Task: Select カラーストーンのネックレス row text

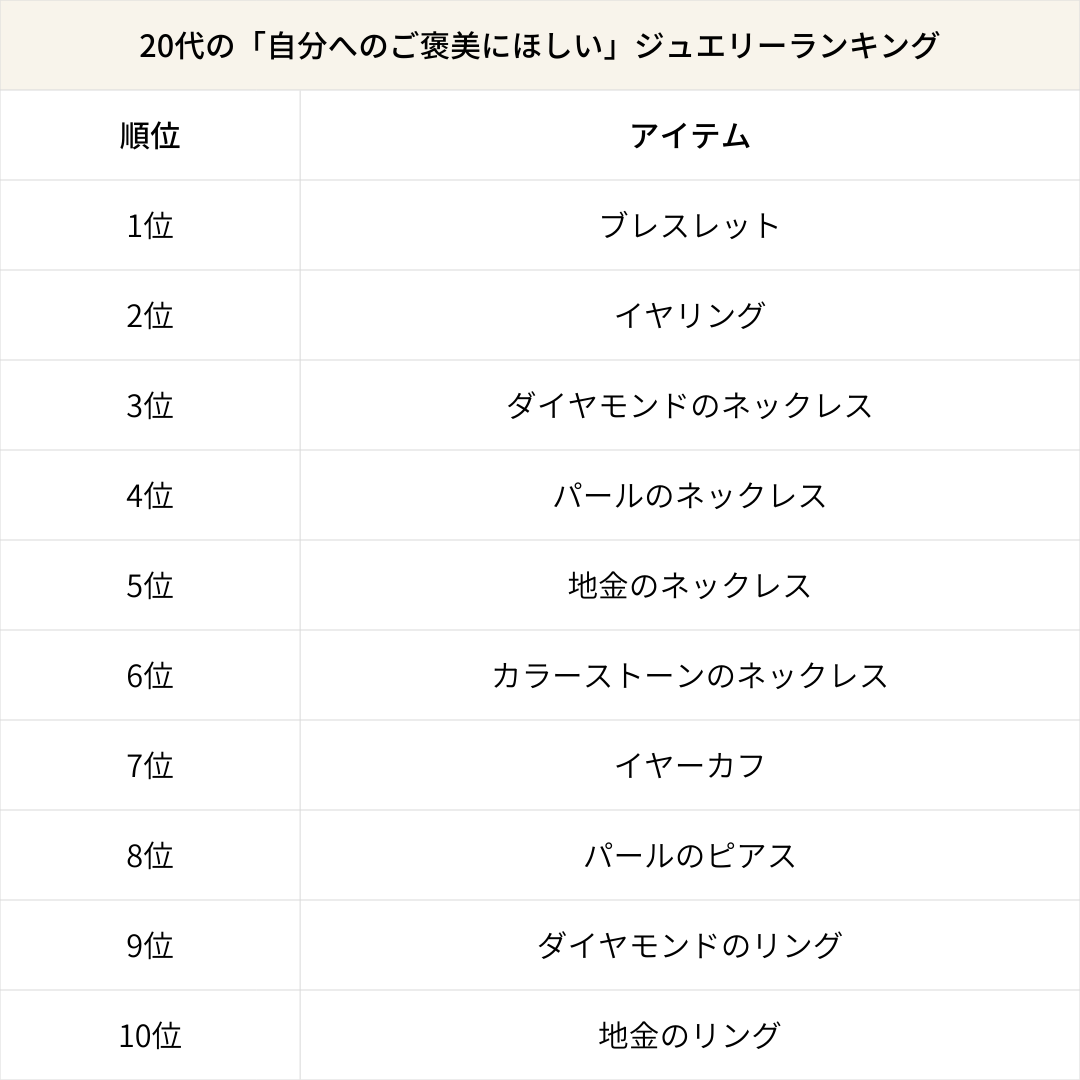Action: pyautogui.click(x=690, y=676)
